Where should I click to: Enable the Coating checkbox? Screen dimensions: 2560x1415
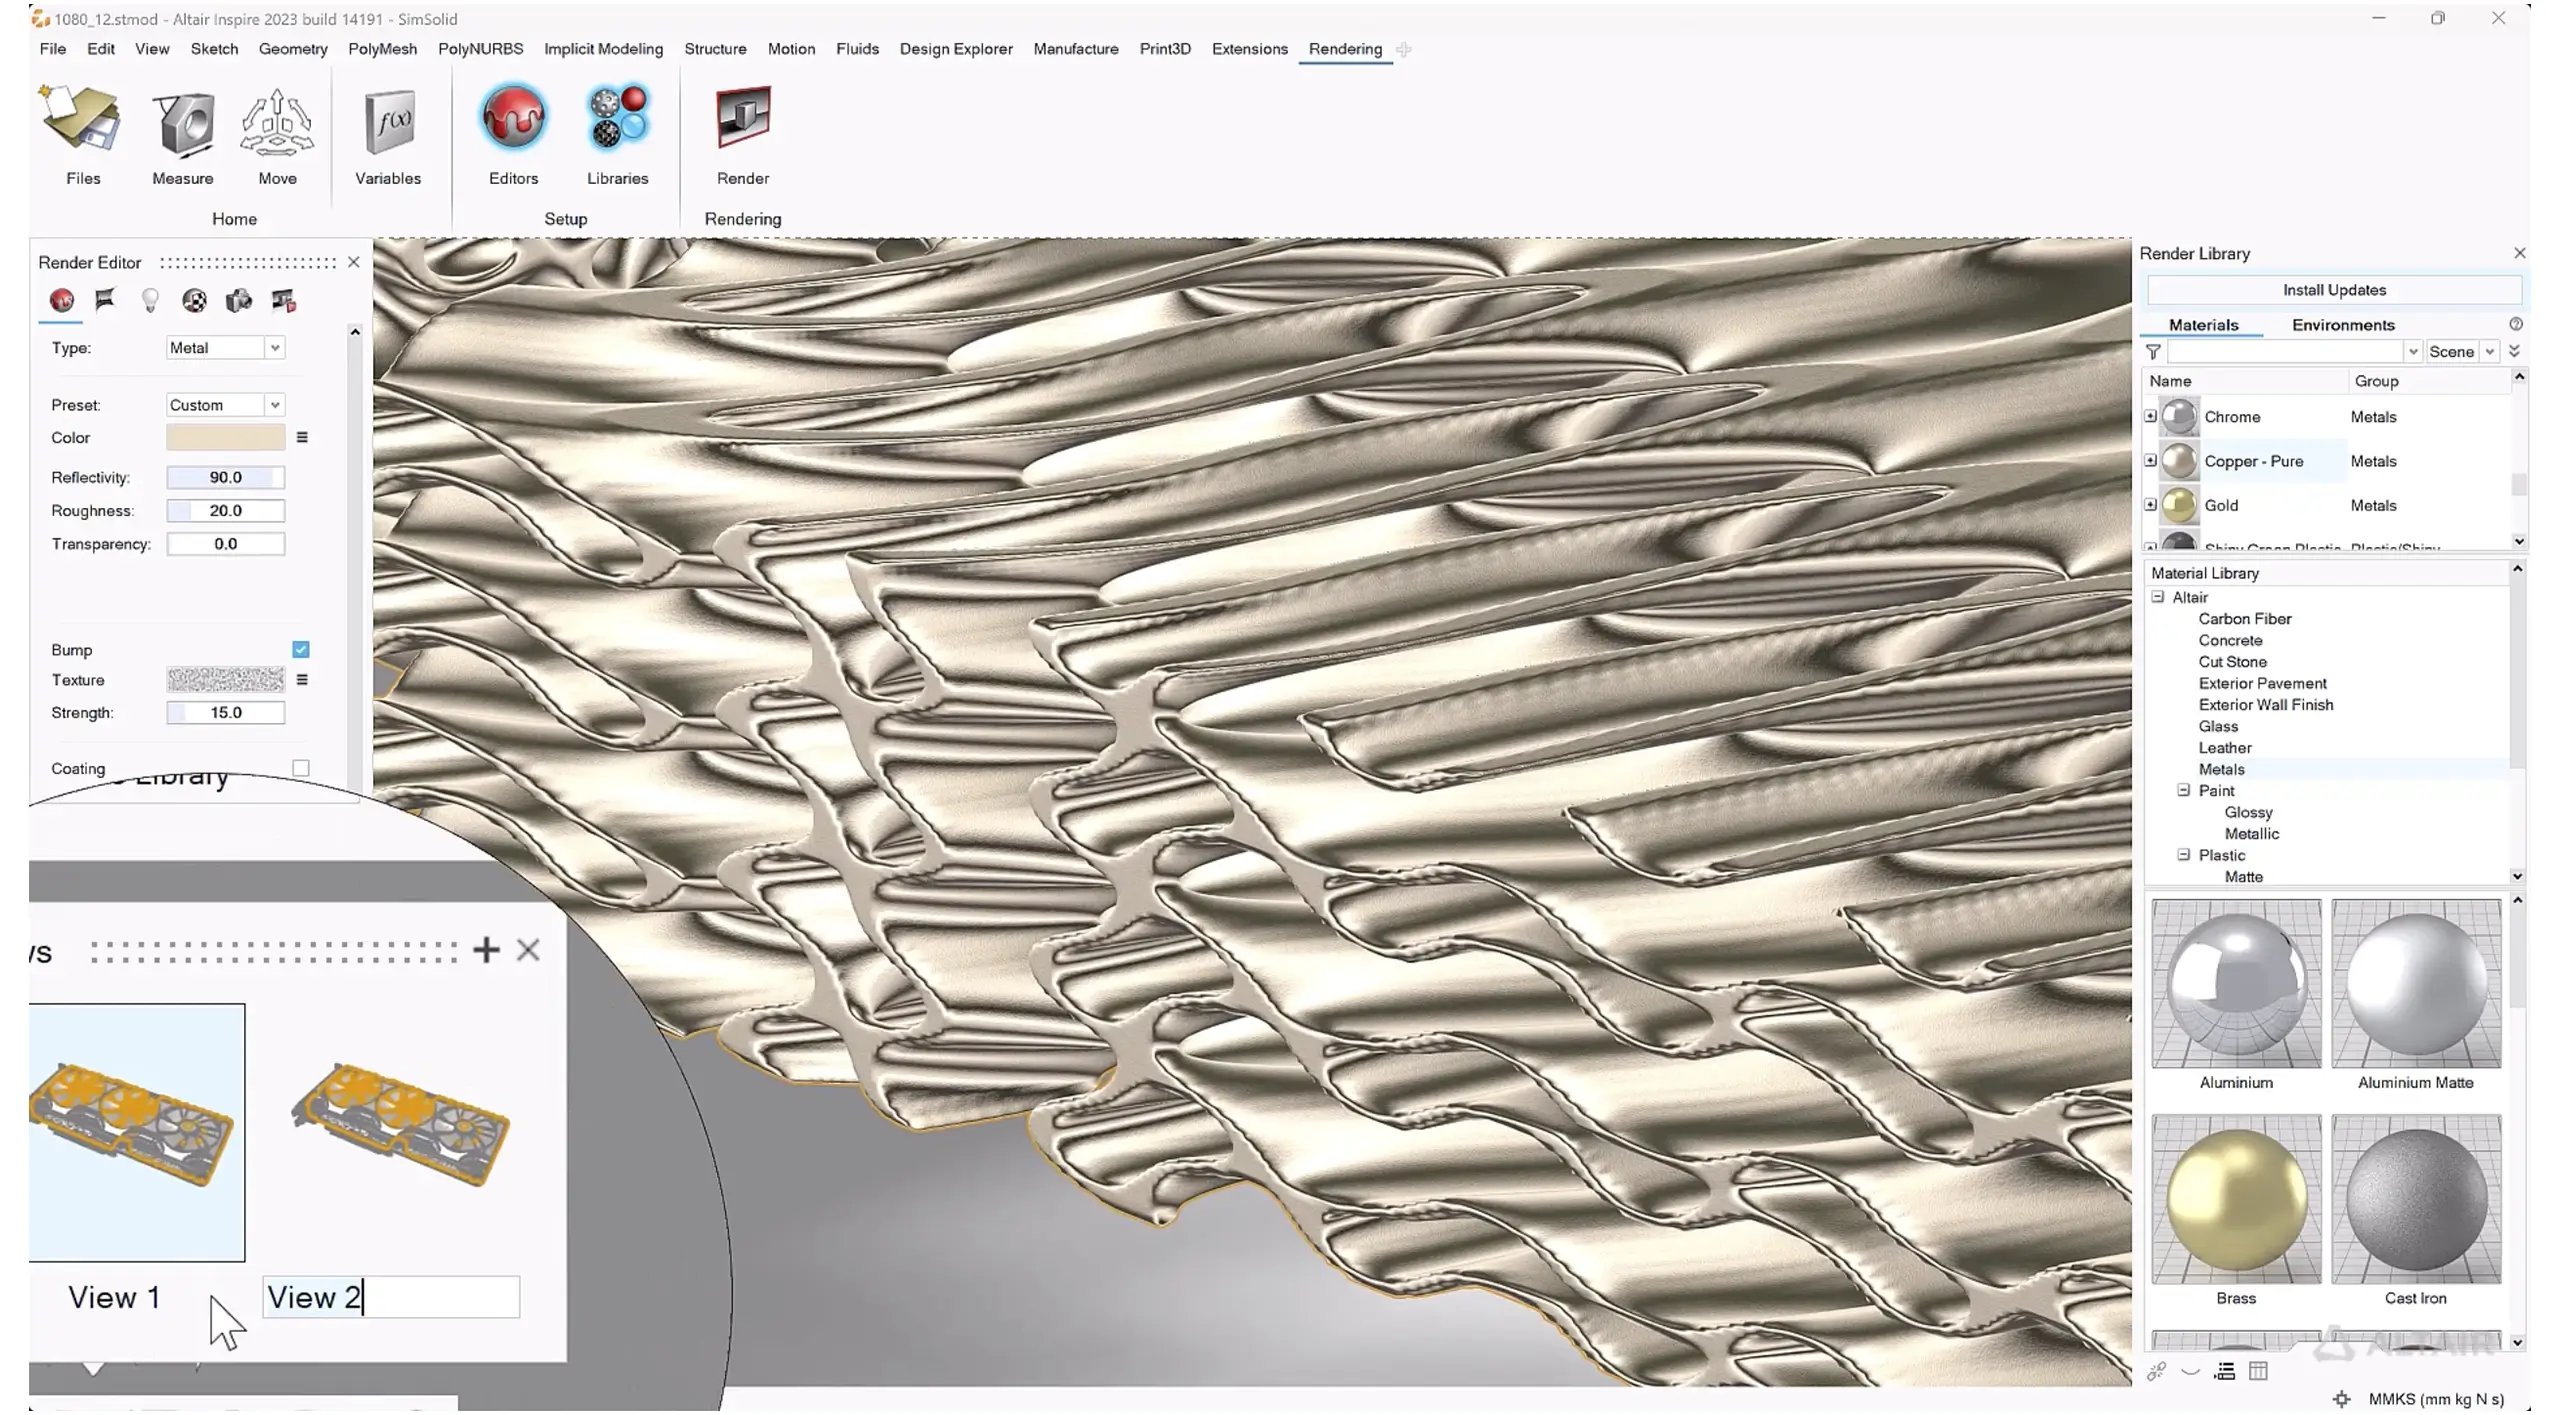[x=301, y=768]
